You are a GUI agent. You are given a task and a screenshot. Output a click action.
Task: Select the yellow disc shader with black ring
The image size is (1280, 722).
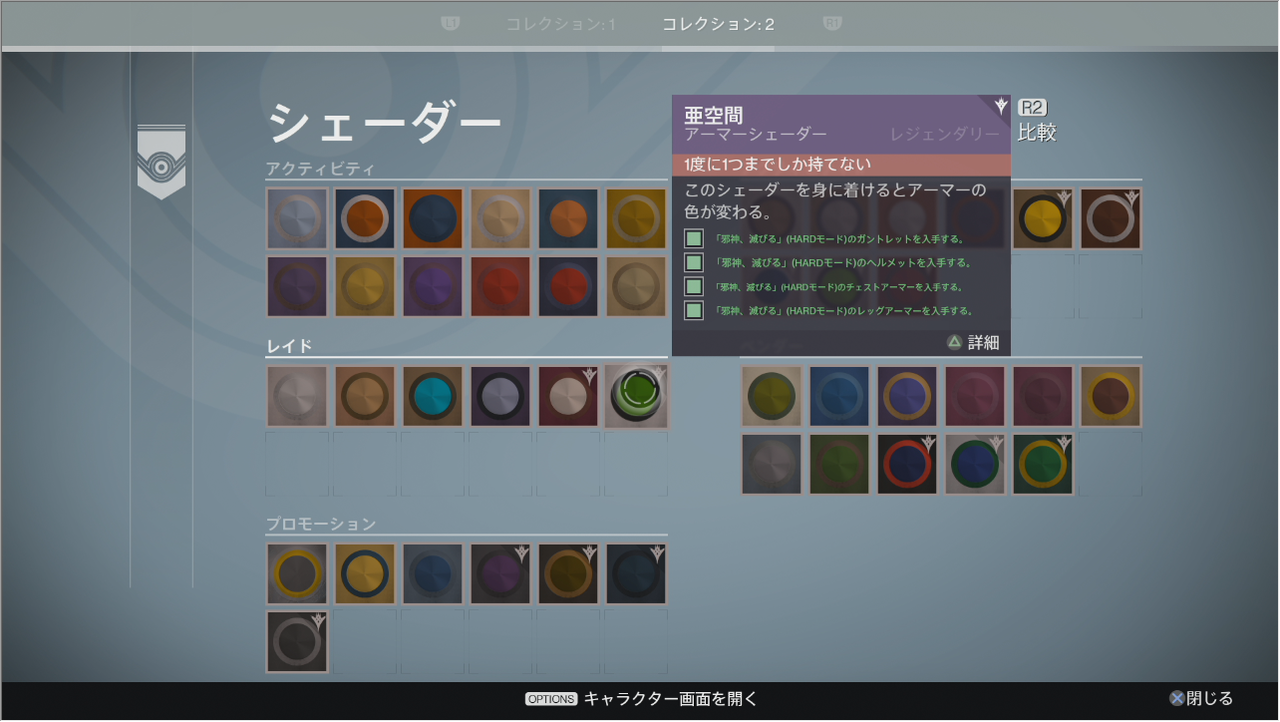pyautogui.click(x=1043, y=218)
